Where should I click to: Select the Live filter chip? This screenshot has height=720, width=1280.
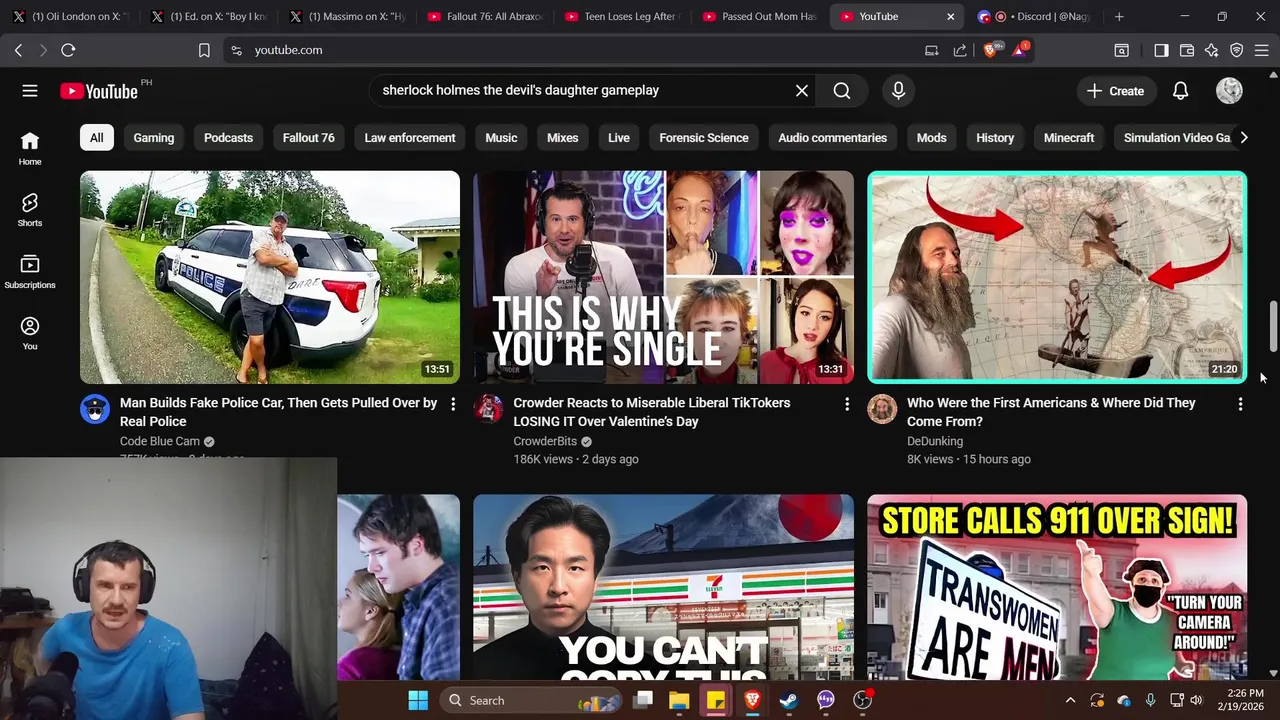[x=619, y=138]
